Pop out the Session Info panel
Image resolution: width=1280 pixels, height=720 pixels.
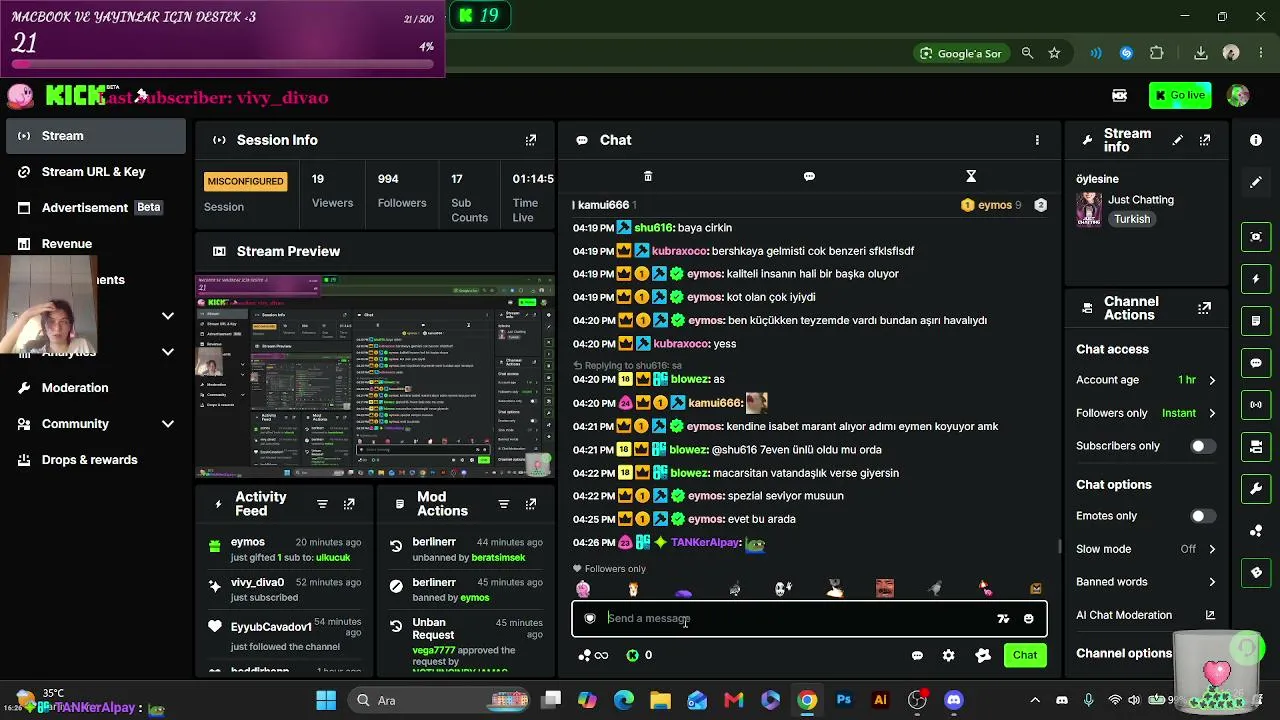[x=531, y=140]
